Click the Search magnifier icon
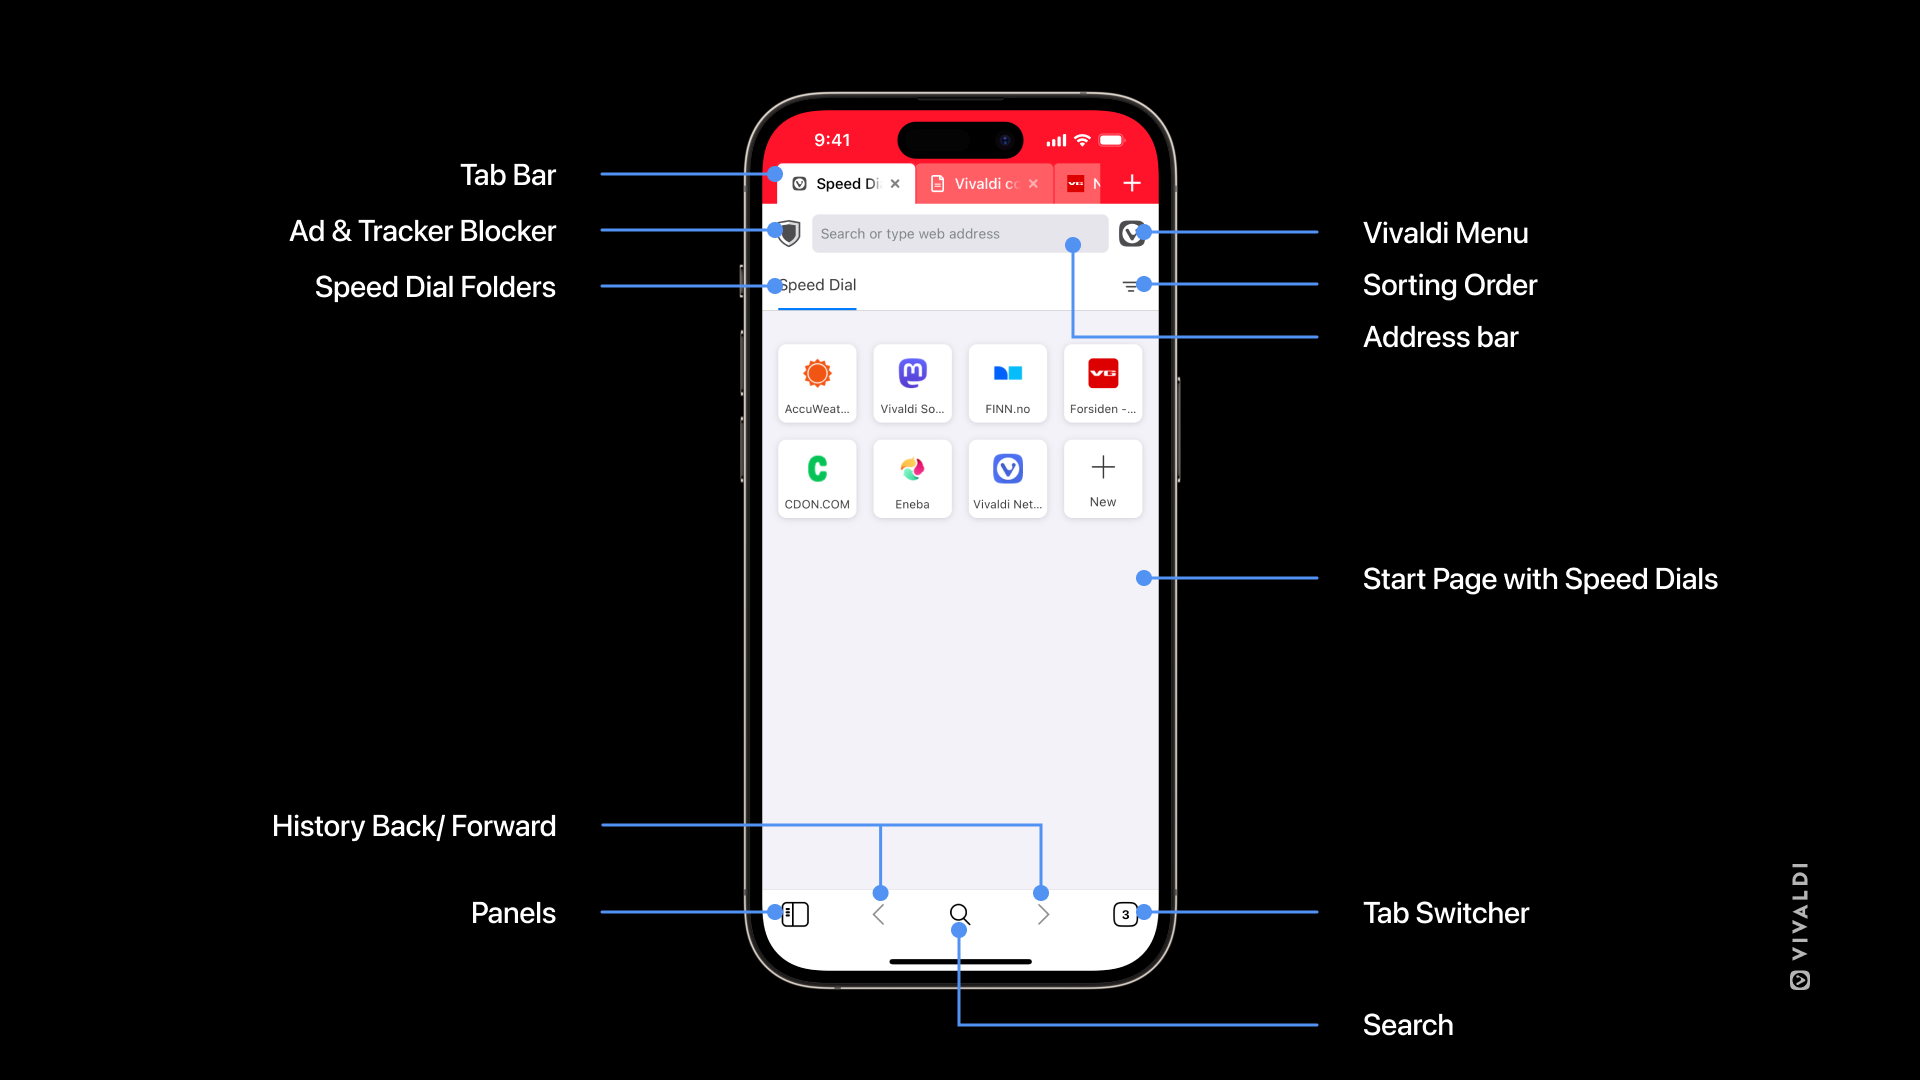This screenshot has width=1920, height=1080. [960, 914]
